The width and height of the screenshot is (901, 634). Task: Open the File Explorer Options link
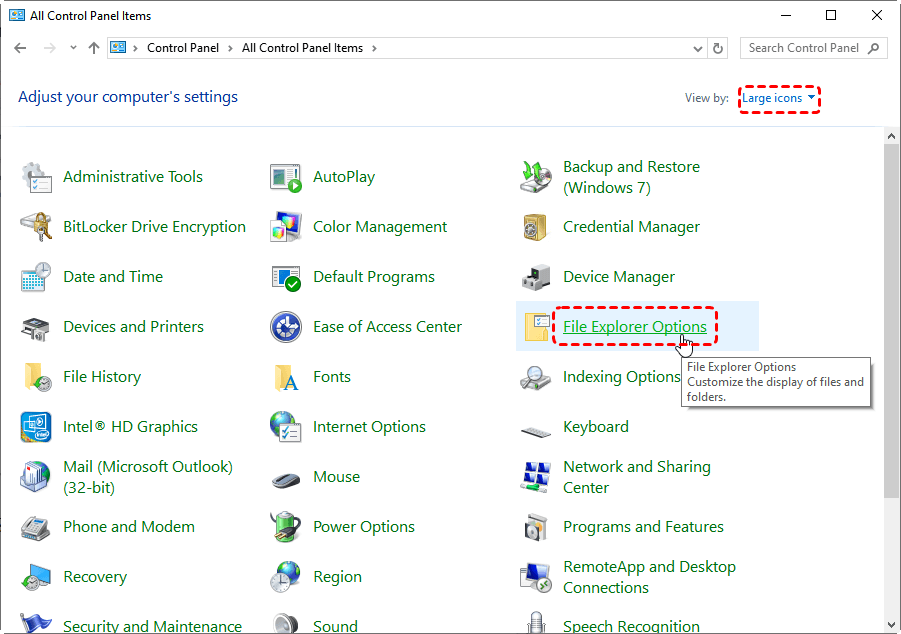(x=634, y=327)
